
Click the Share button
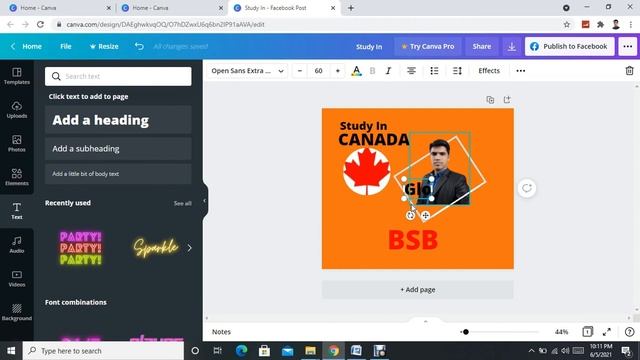click(x=482, y=47)
